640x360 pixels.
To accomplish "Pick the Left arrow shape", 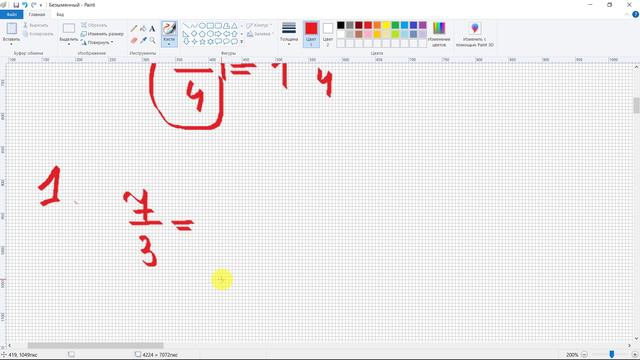I will click(x=226, y=34).
